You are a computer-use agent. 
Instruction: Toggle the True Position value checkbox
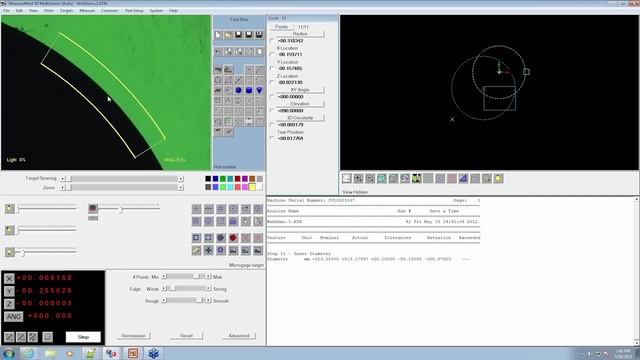tap(272, 138)
